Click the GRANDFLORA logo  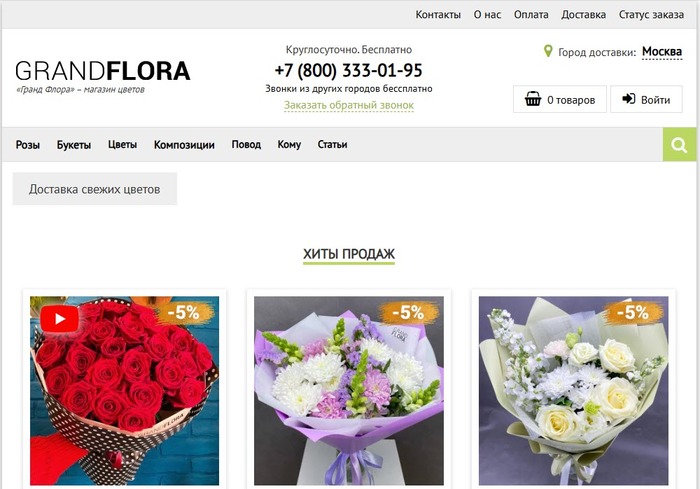(x=103, y=71)
